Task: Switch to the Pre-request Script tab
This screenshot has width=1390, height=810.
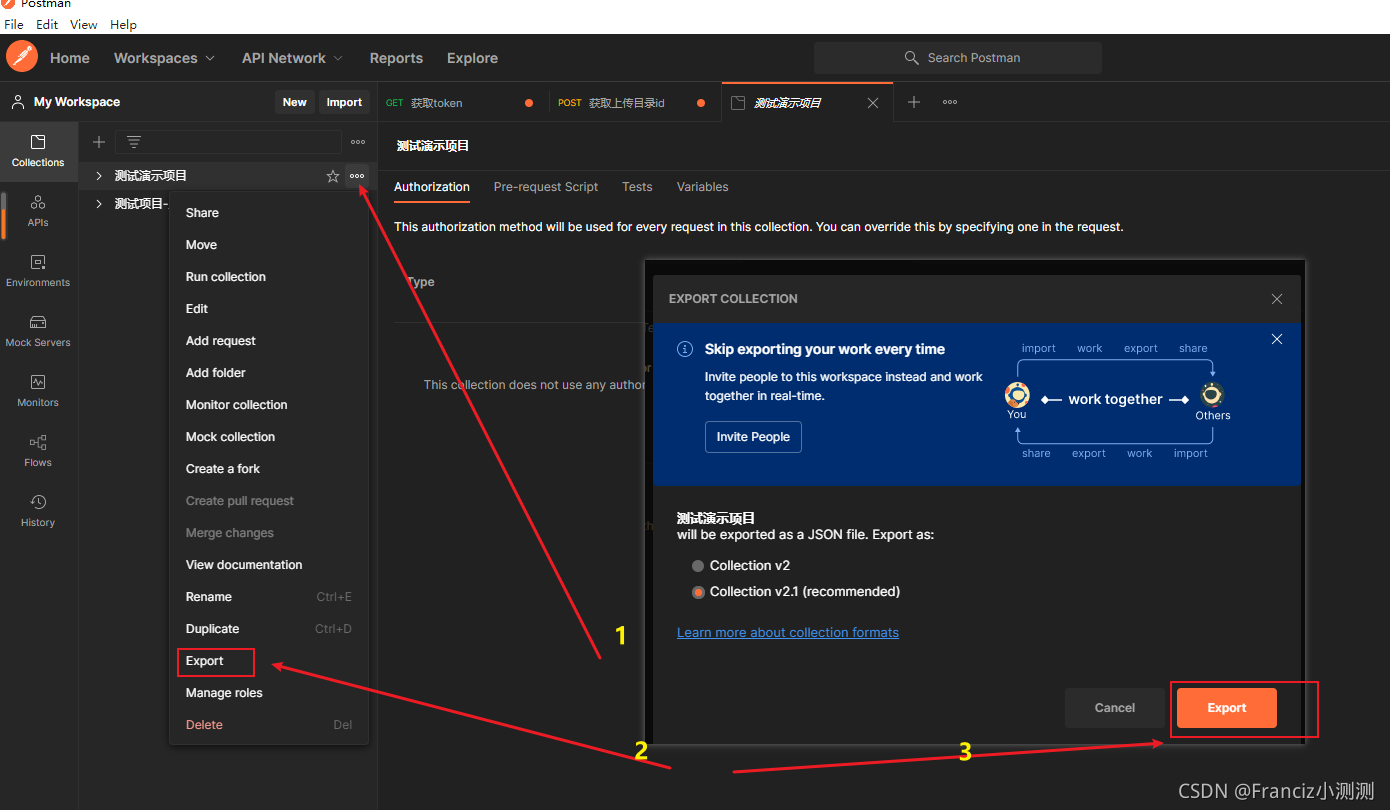Action: click(x=546, y=187)
